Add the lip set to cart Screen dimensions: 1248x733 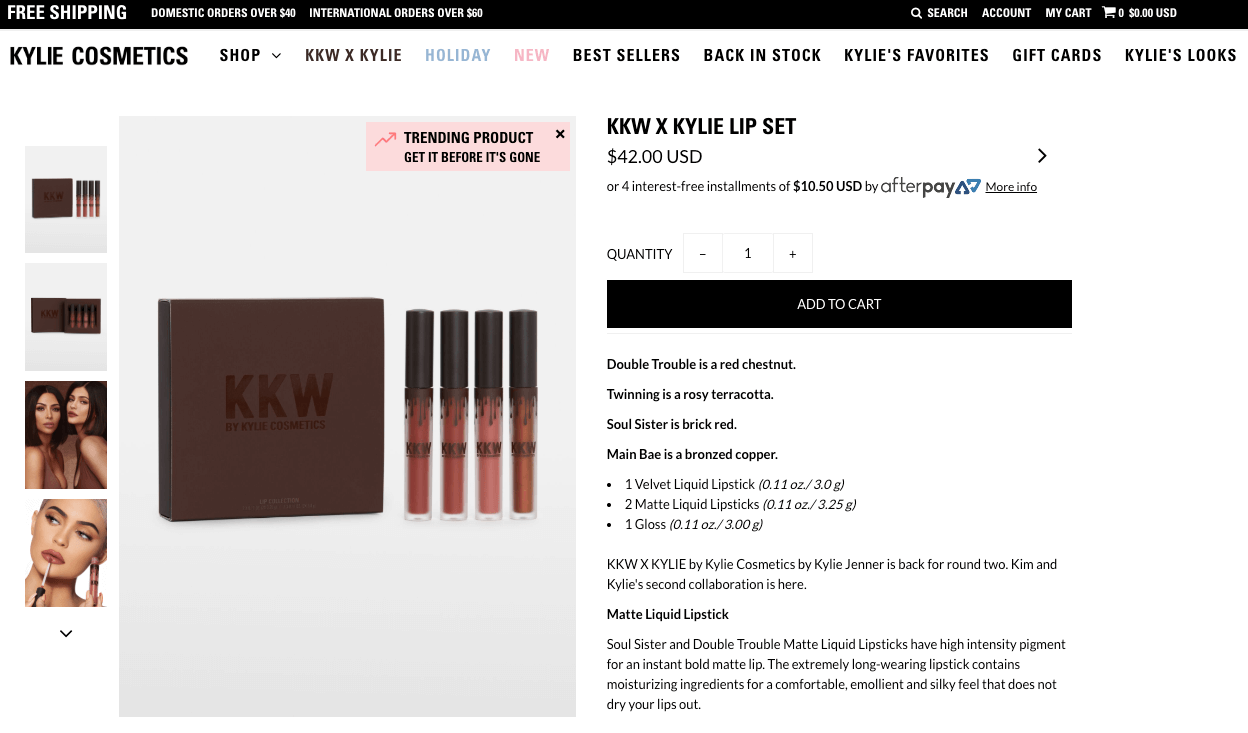pyautogui.click(x=839, y=304)
